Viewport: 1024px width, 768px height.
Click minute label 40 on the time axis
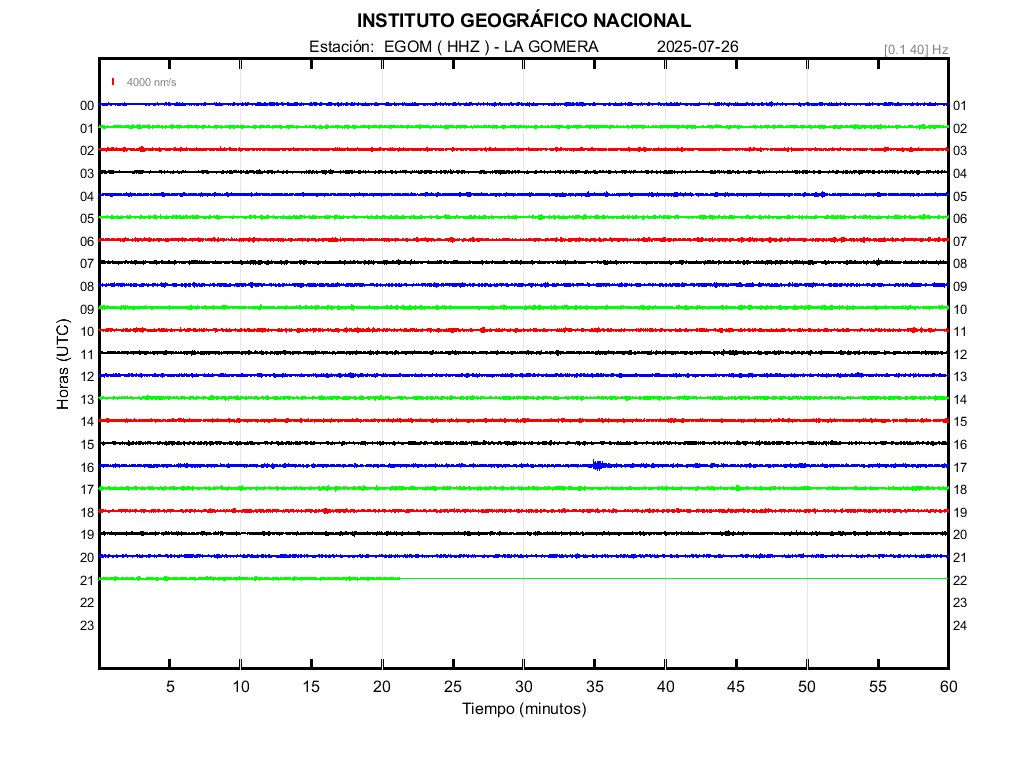click(665, 687)
